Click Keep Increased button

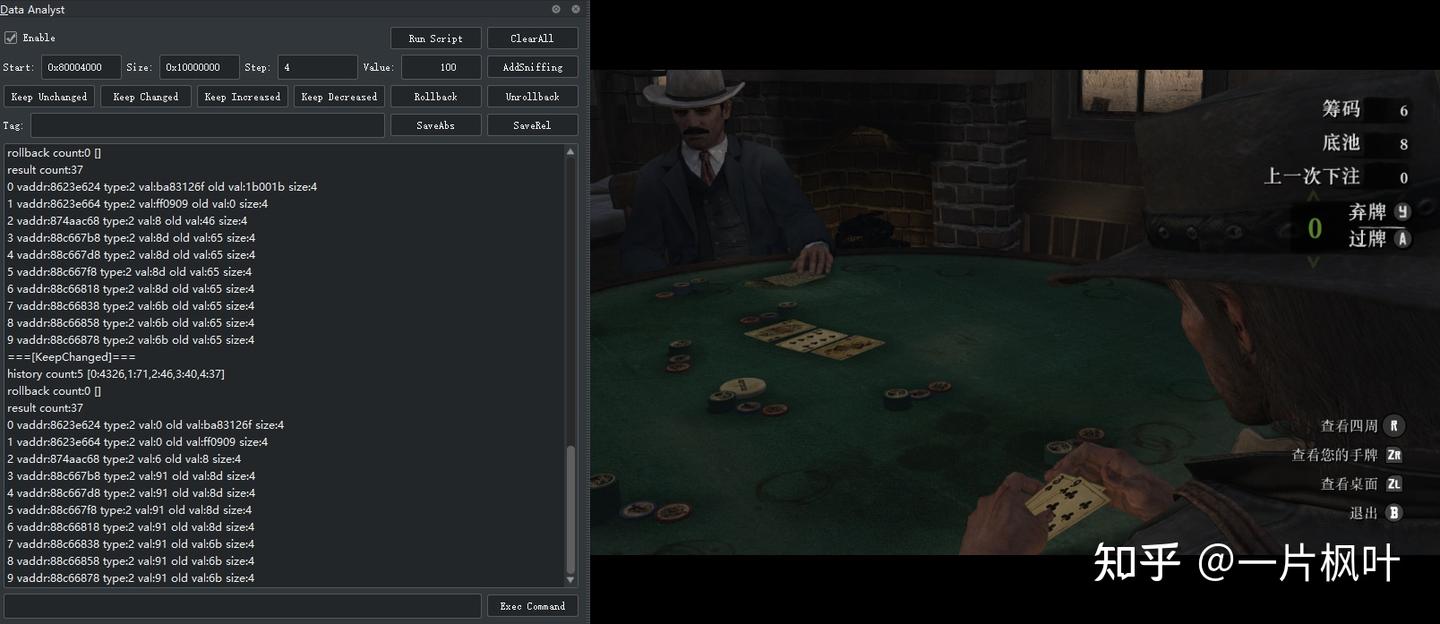pyautogui.click(x=242, y=97)
